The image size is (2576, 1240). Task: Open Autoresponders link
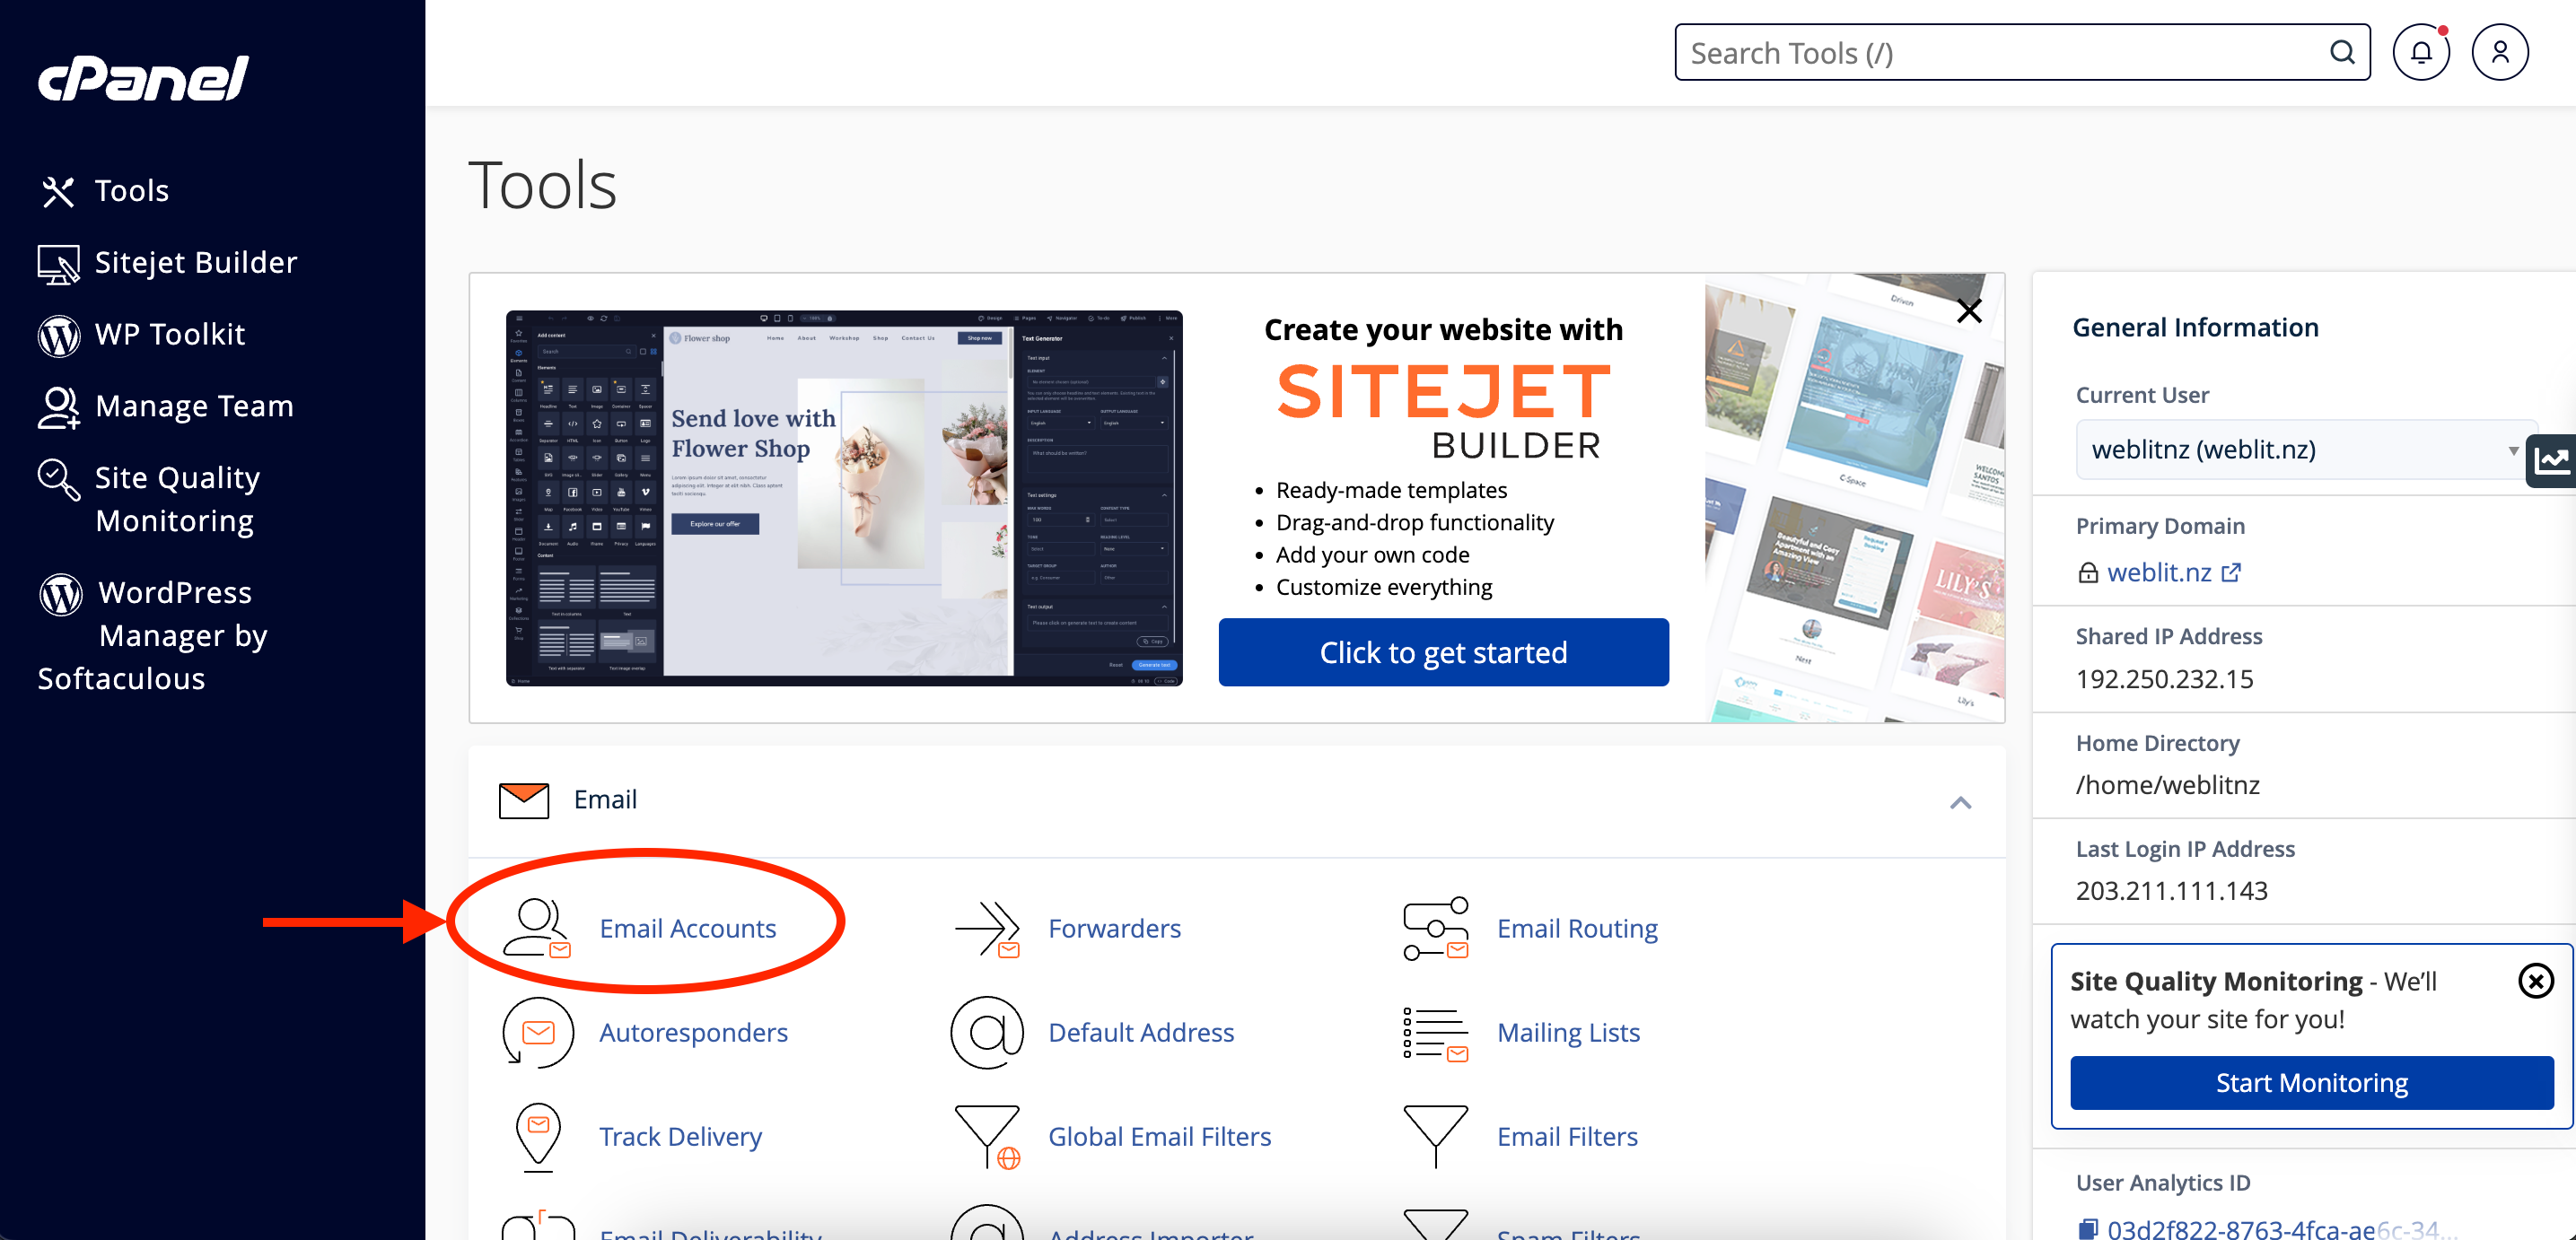click(x=693, y=1032)
